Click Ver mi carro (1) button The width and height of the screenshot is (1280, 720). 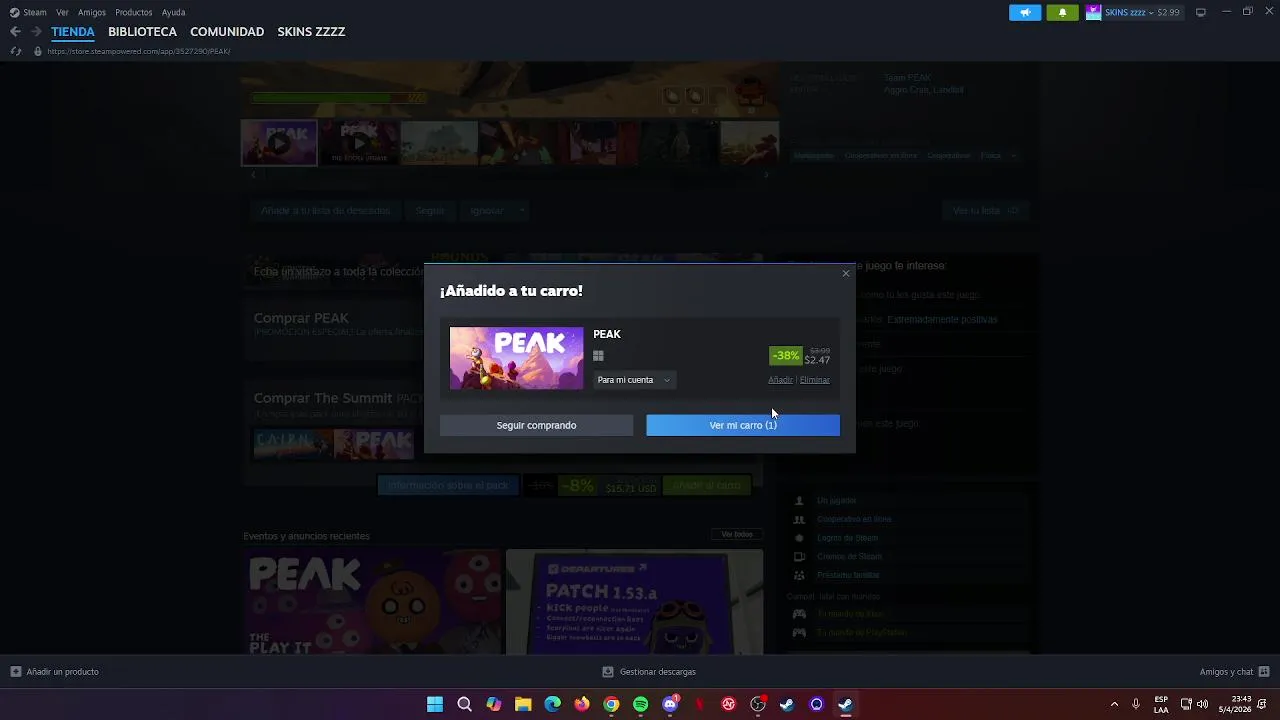click(743, 425)
